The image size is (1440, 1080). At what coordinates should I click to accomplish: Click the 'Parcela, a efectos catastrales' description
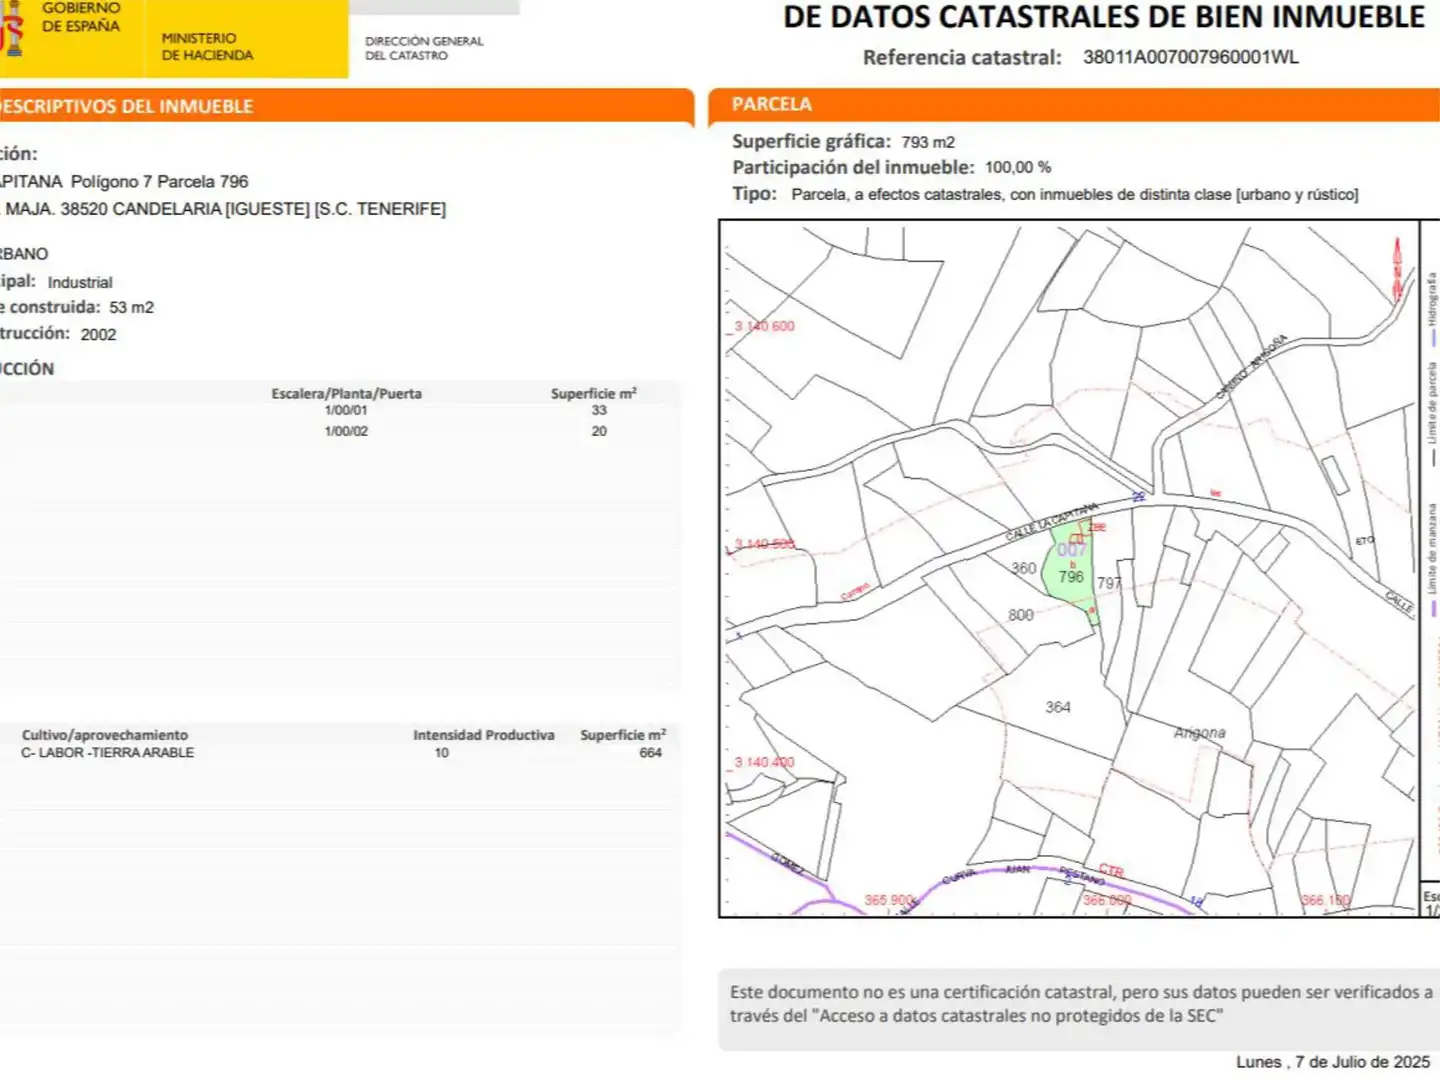tap(1075, 194)
